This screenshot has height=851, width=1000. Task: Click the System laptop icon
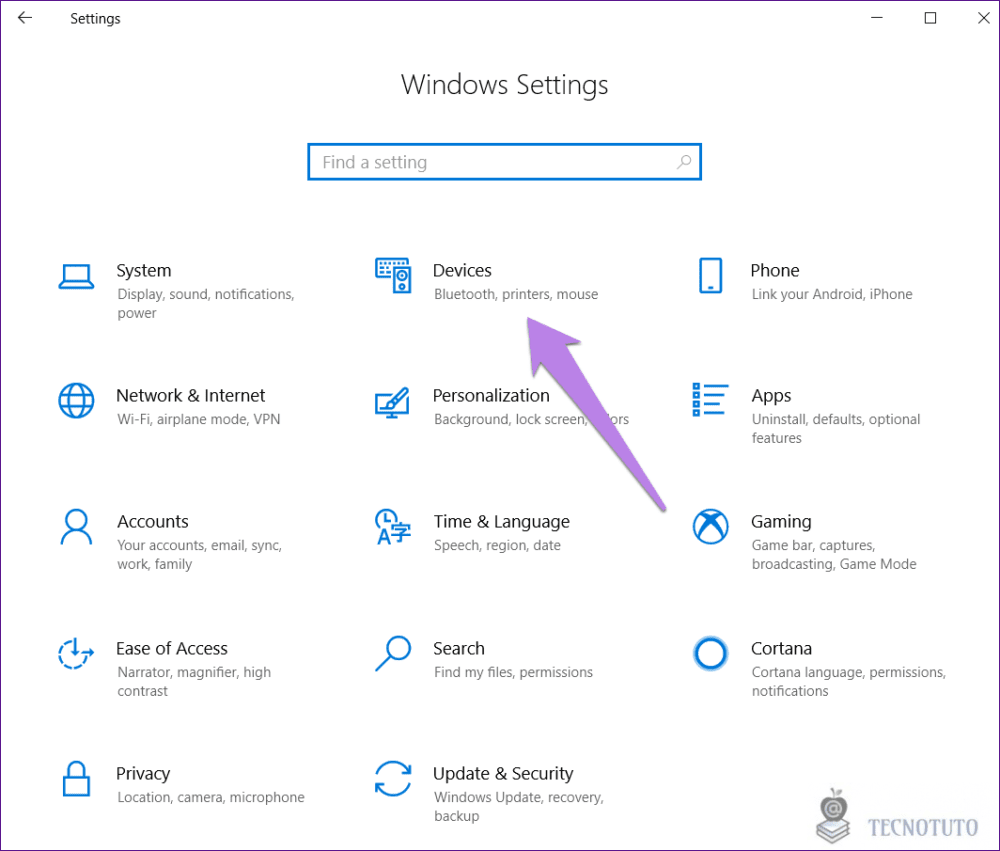coord(77,276)
